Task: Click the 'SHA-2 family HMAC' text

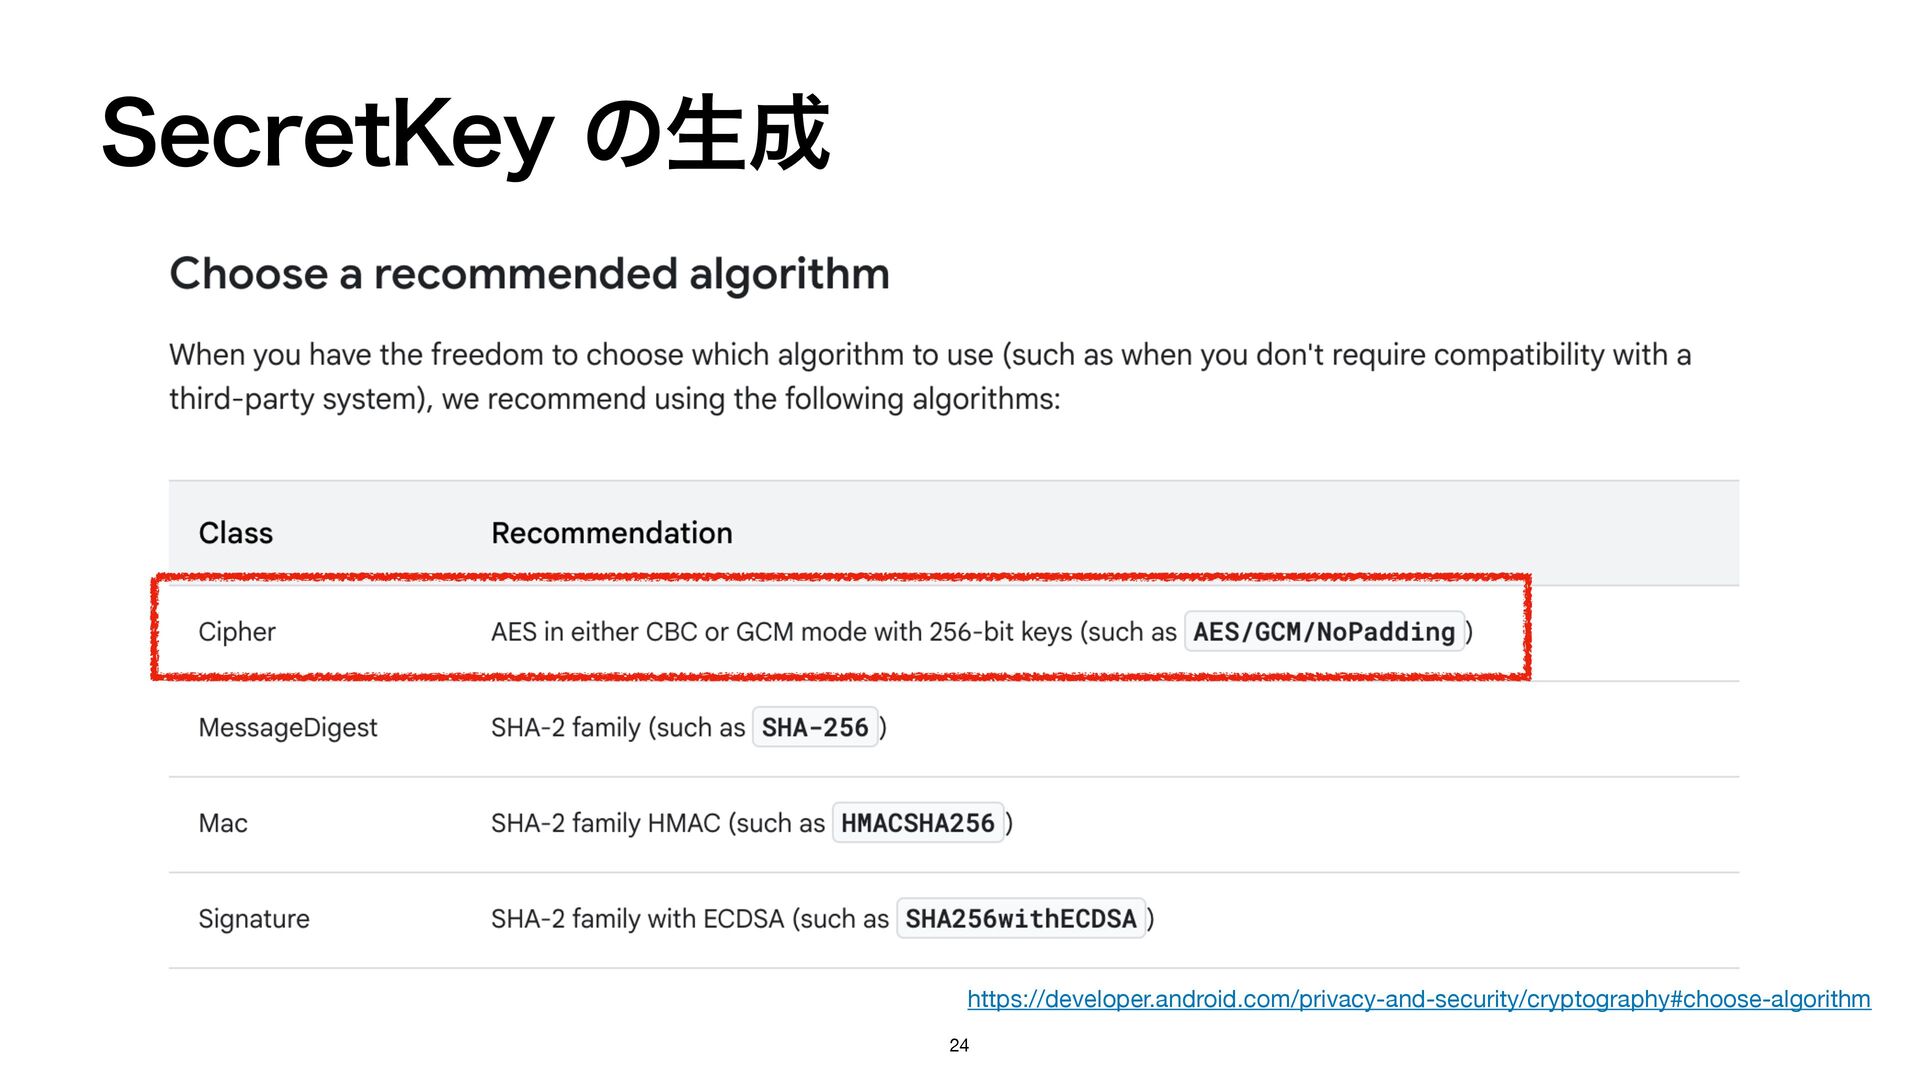Action: point(605,823)
